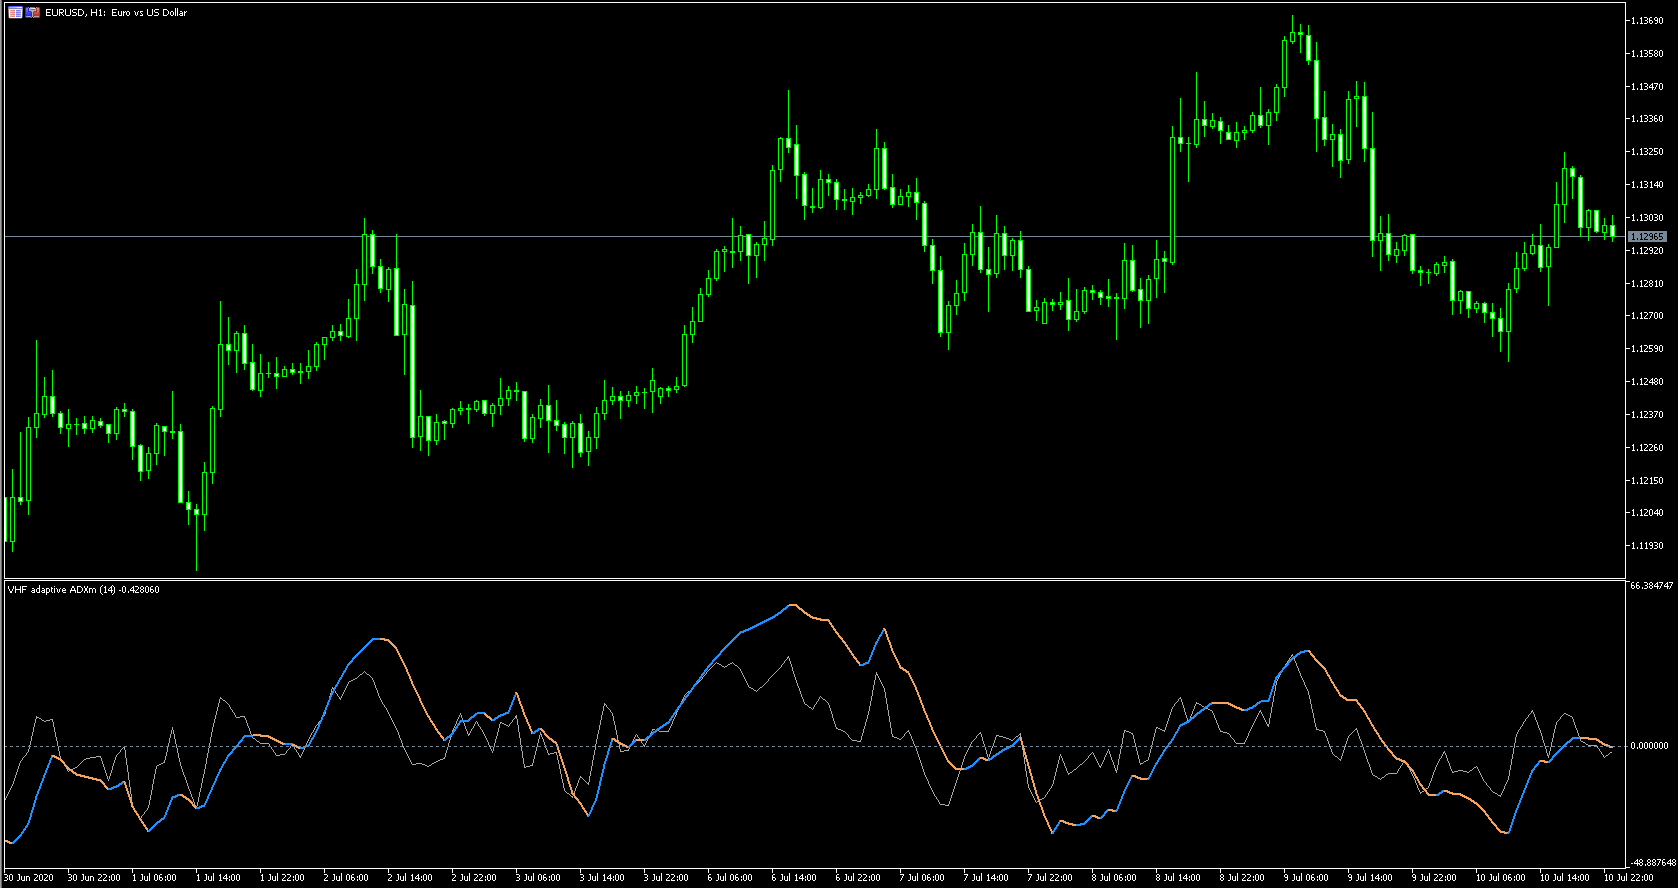Click the 10 Jul 22:00 time label
Image resolution: width=1678 pixels, height=888 pixels.
(1629, 878)
